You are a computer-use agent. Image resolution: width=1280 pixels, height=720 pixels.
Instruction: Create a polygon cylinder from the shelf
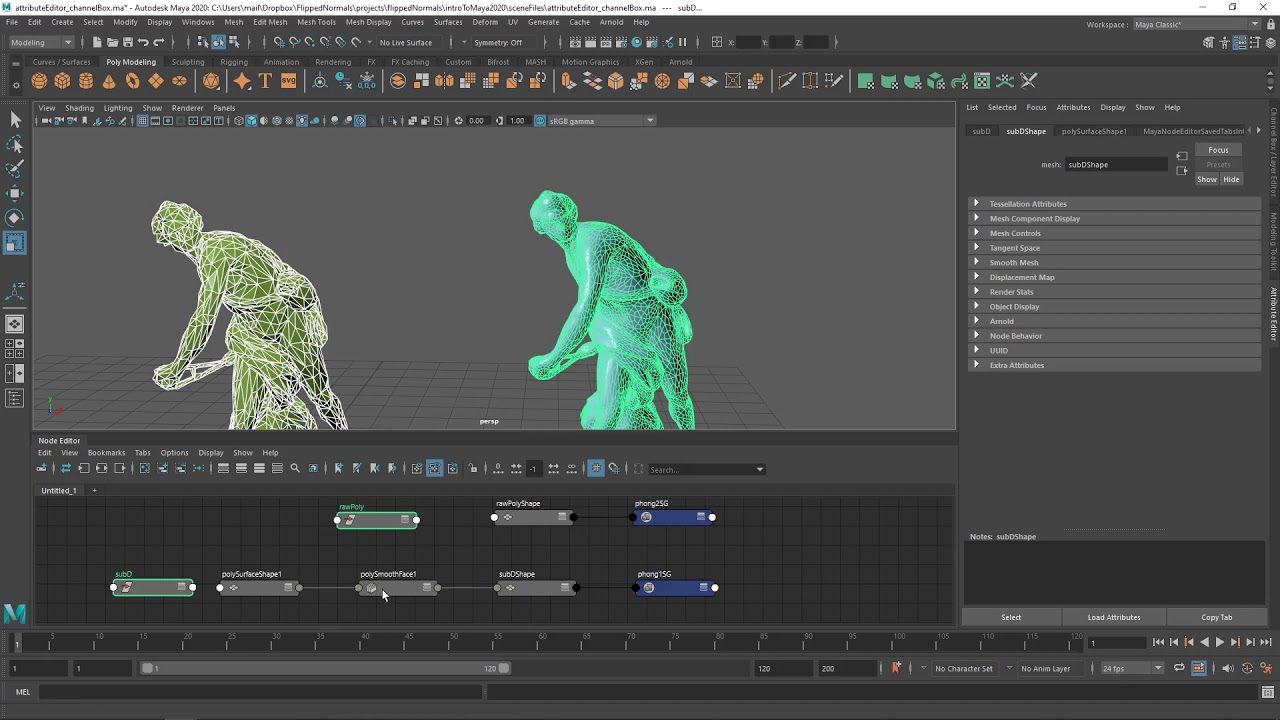point(86,81)
